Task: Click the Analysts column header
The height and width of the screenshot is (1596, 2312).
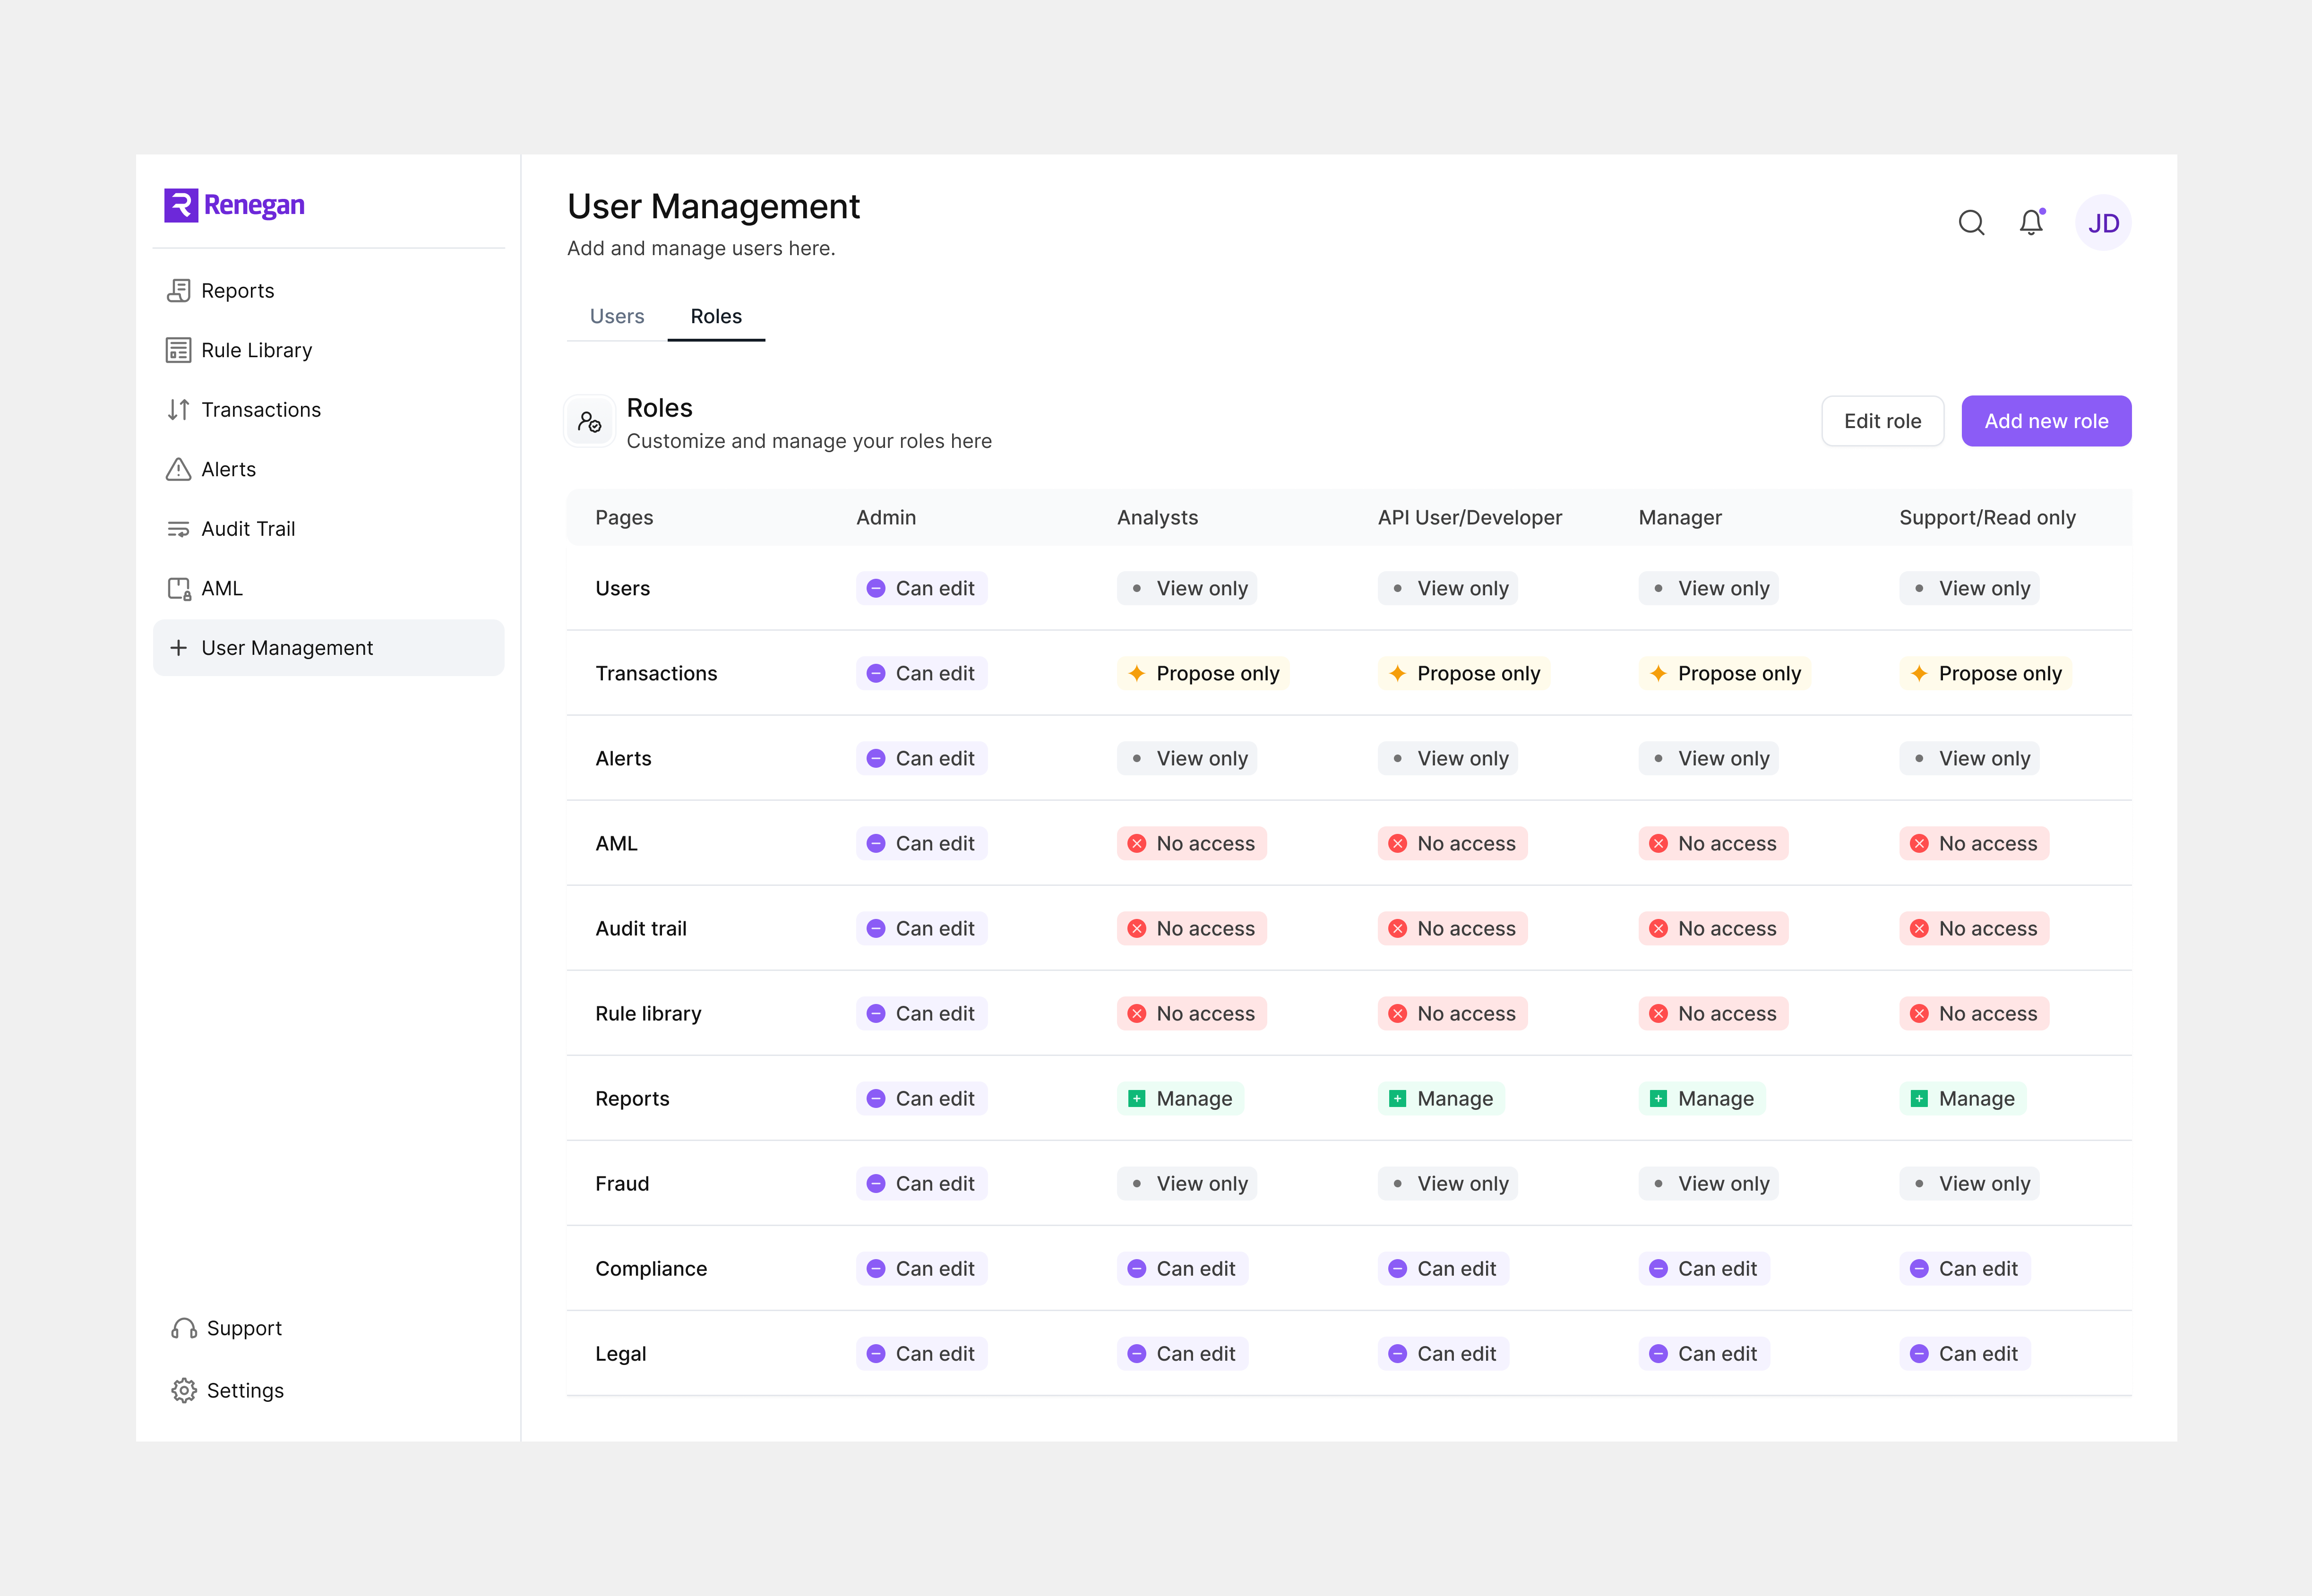Action: click(x=1157, y=518)
